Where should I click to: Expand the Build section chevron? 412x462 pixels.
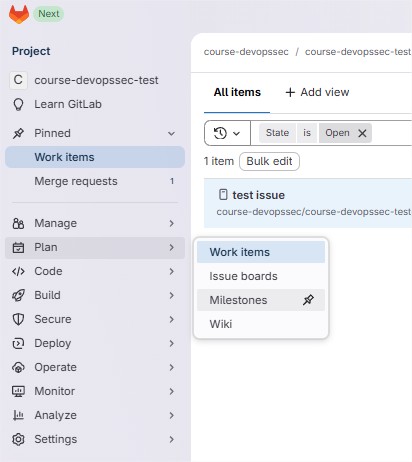[x=171, y=295]
